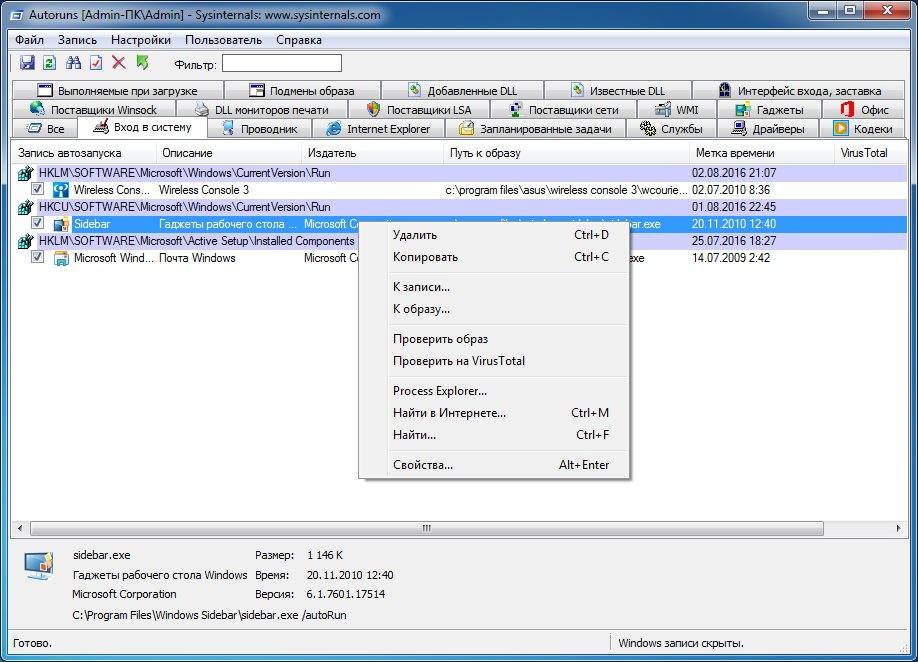Toggle the Sidebar autorun checkbox
This screenshot has height=662, width=918.
tap(37, 223)
